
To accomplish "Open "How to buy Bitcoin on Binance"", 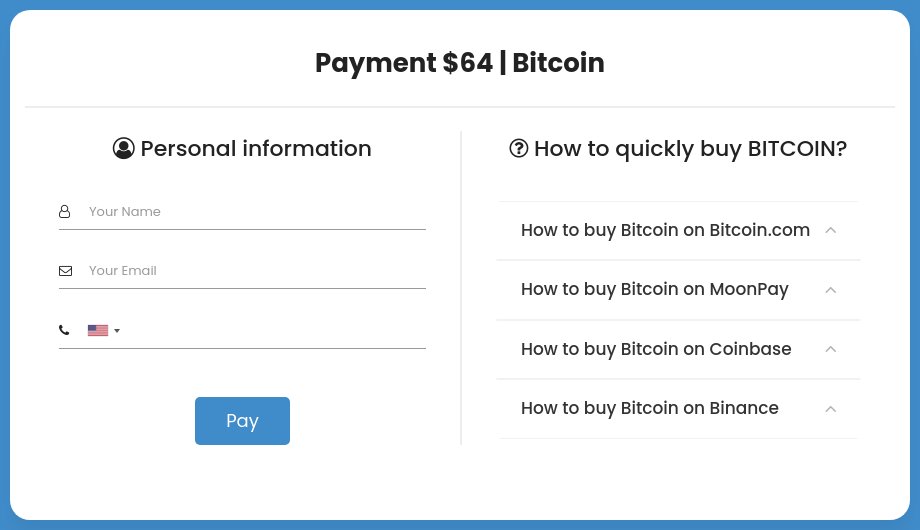I will tap(650, 408).
